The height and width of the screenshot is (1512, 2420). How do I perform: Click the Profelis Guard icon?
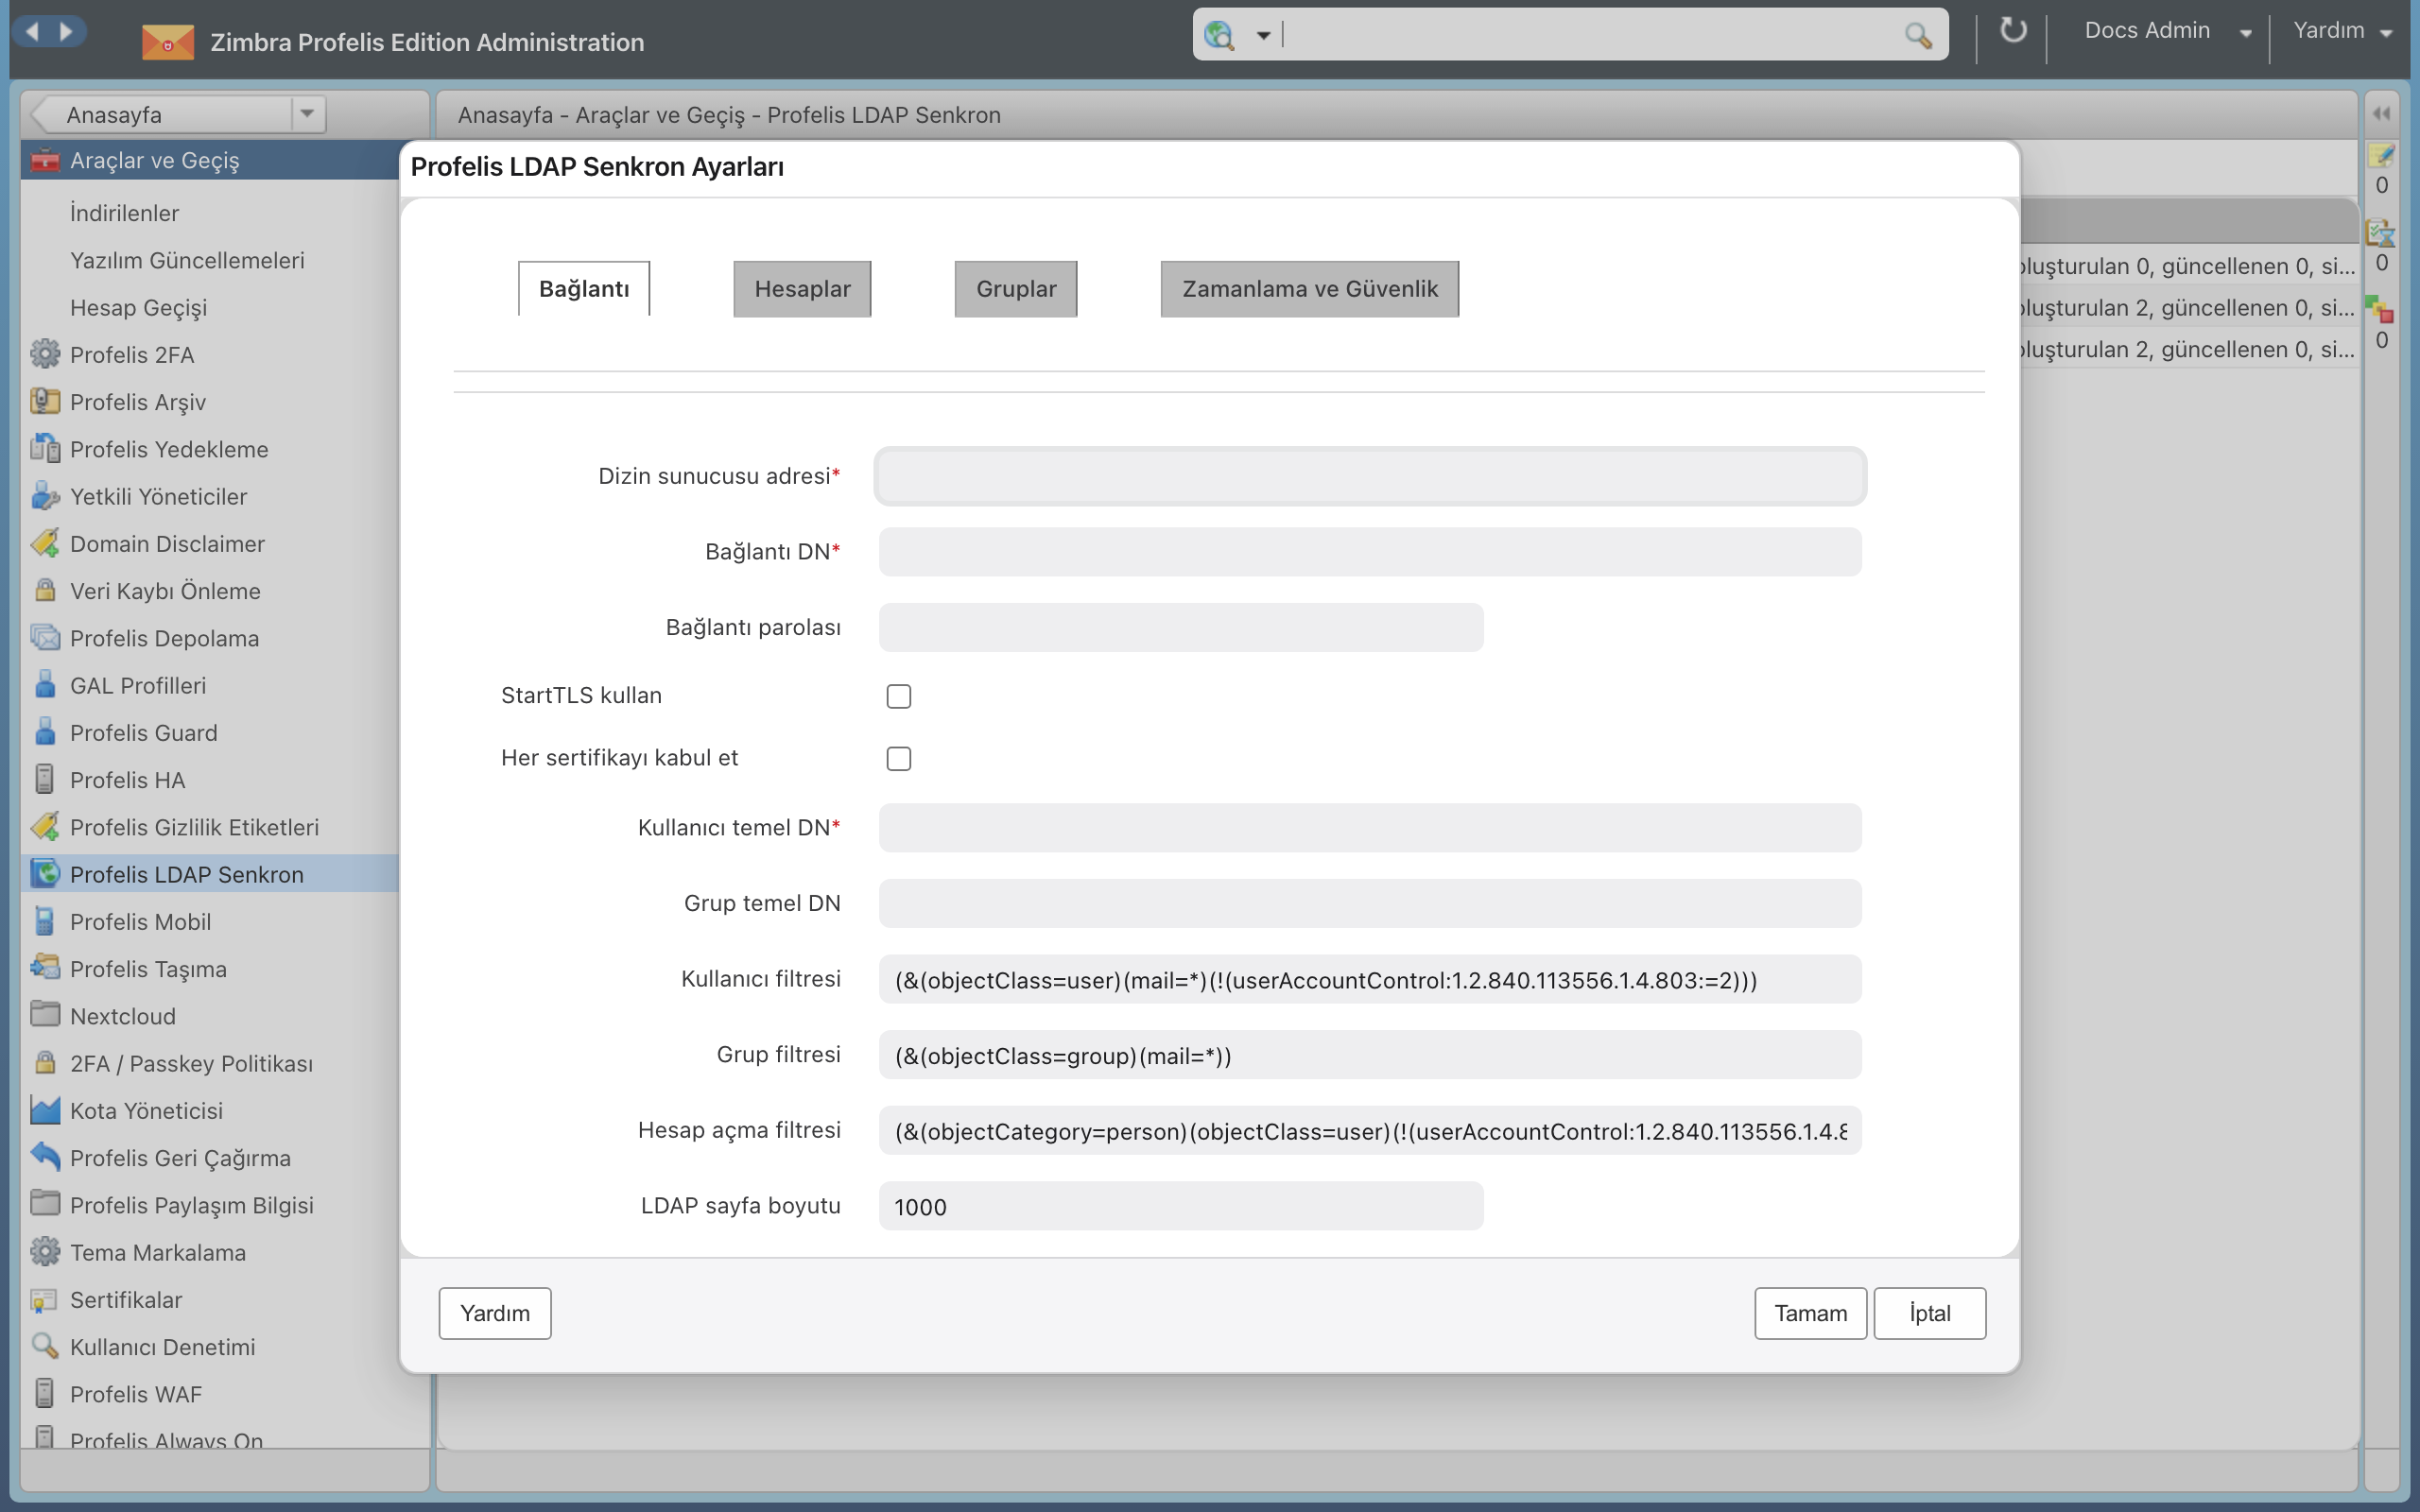tap(45, 732)
